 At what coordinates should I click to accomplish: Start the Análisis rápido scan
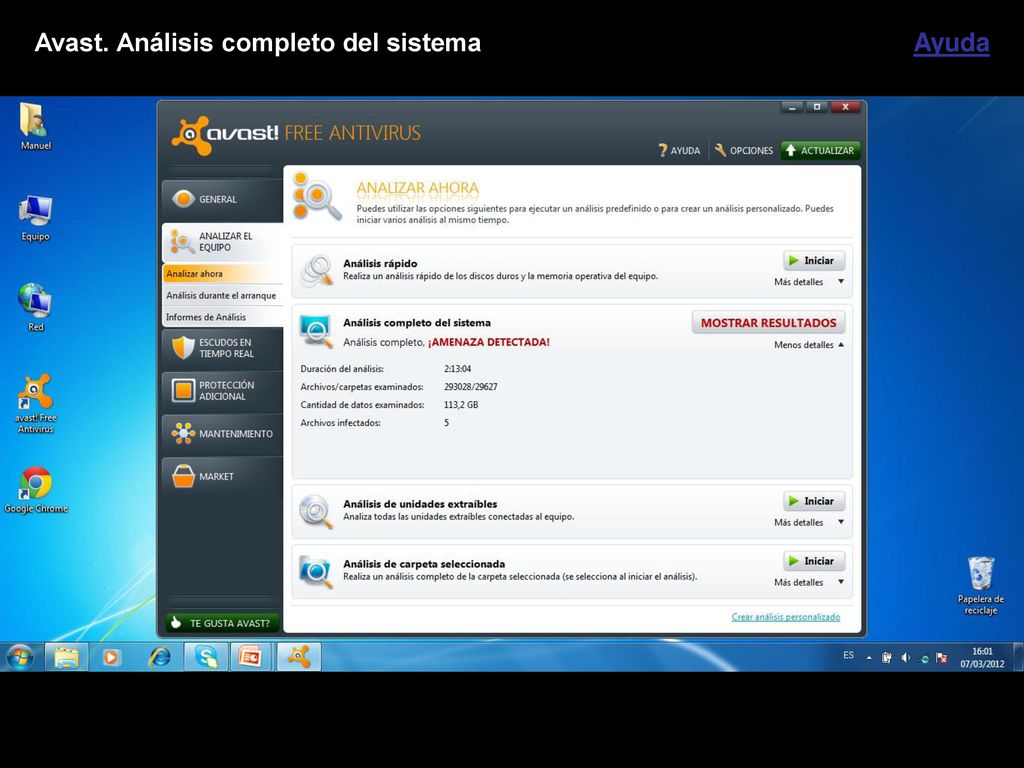[x=814, y=261]
